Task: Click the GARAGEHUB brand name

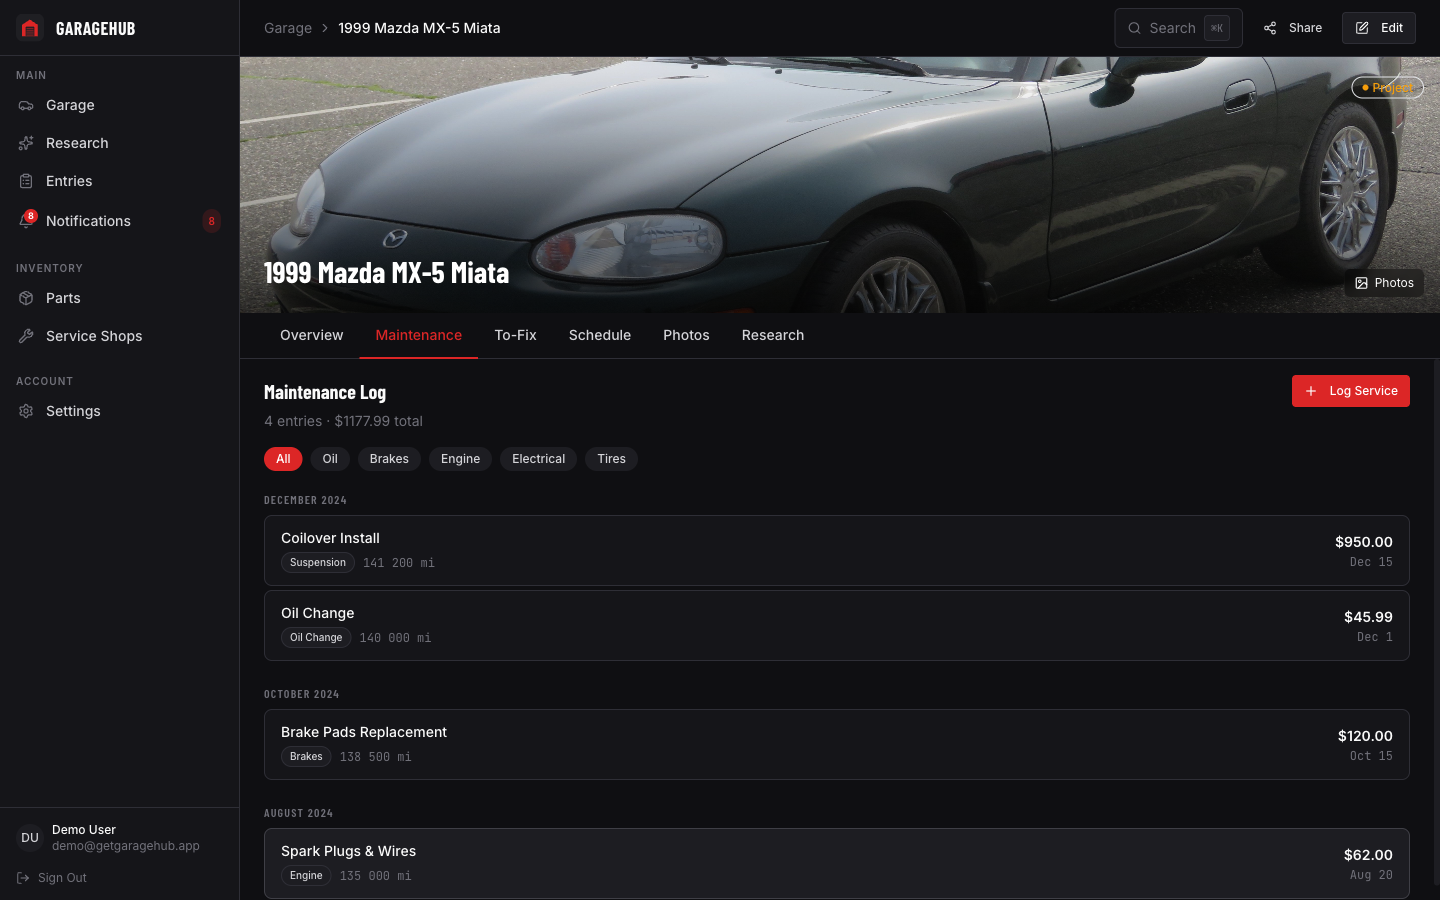Action: (95, 28)
